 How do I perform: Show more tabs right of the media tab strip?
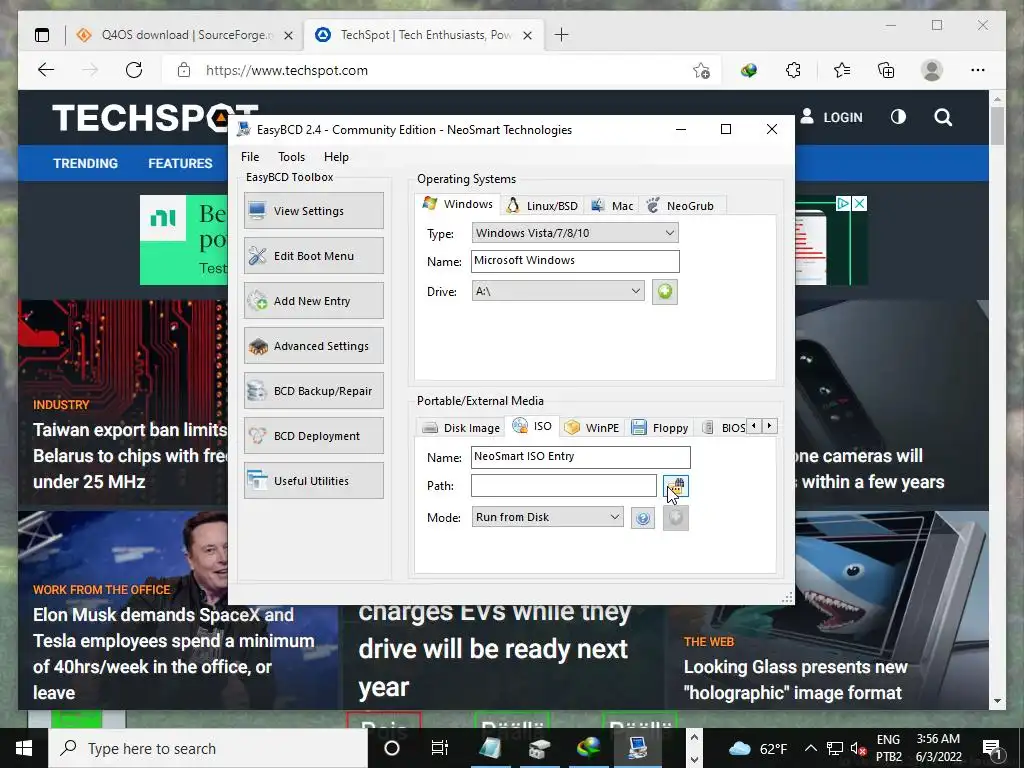pyautogui.click(x=770, y=426)
